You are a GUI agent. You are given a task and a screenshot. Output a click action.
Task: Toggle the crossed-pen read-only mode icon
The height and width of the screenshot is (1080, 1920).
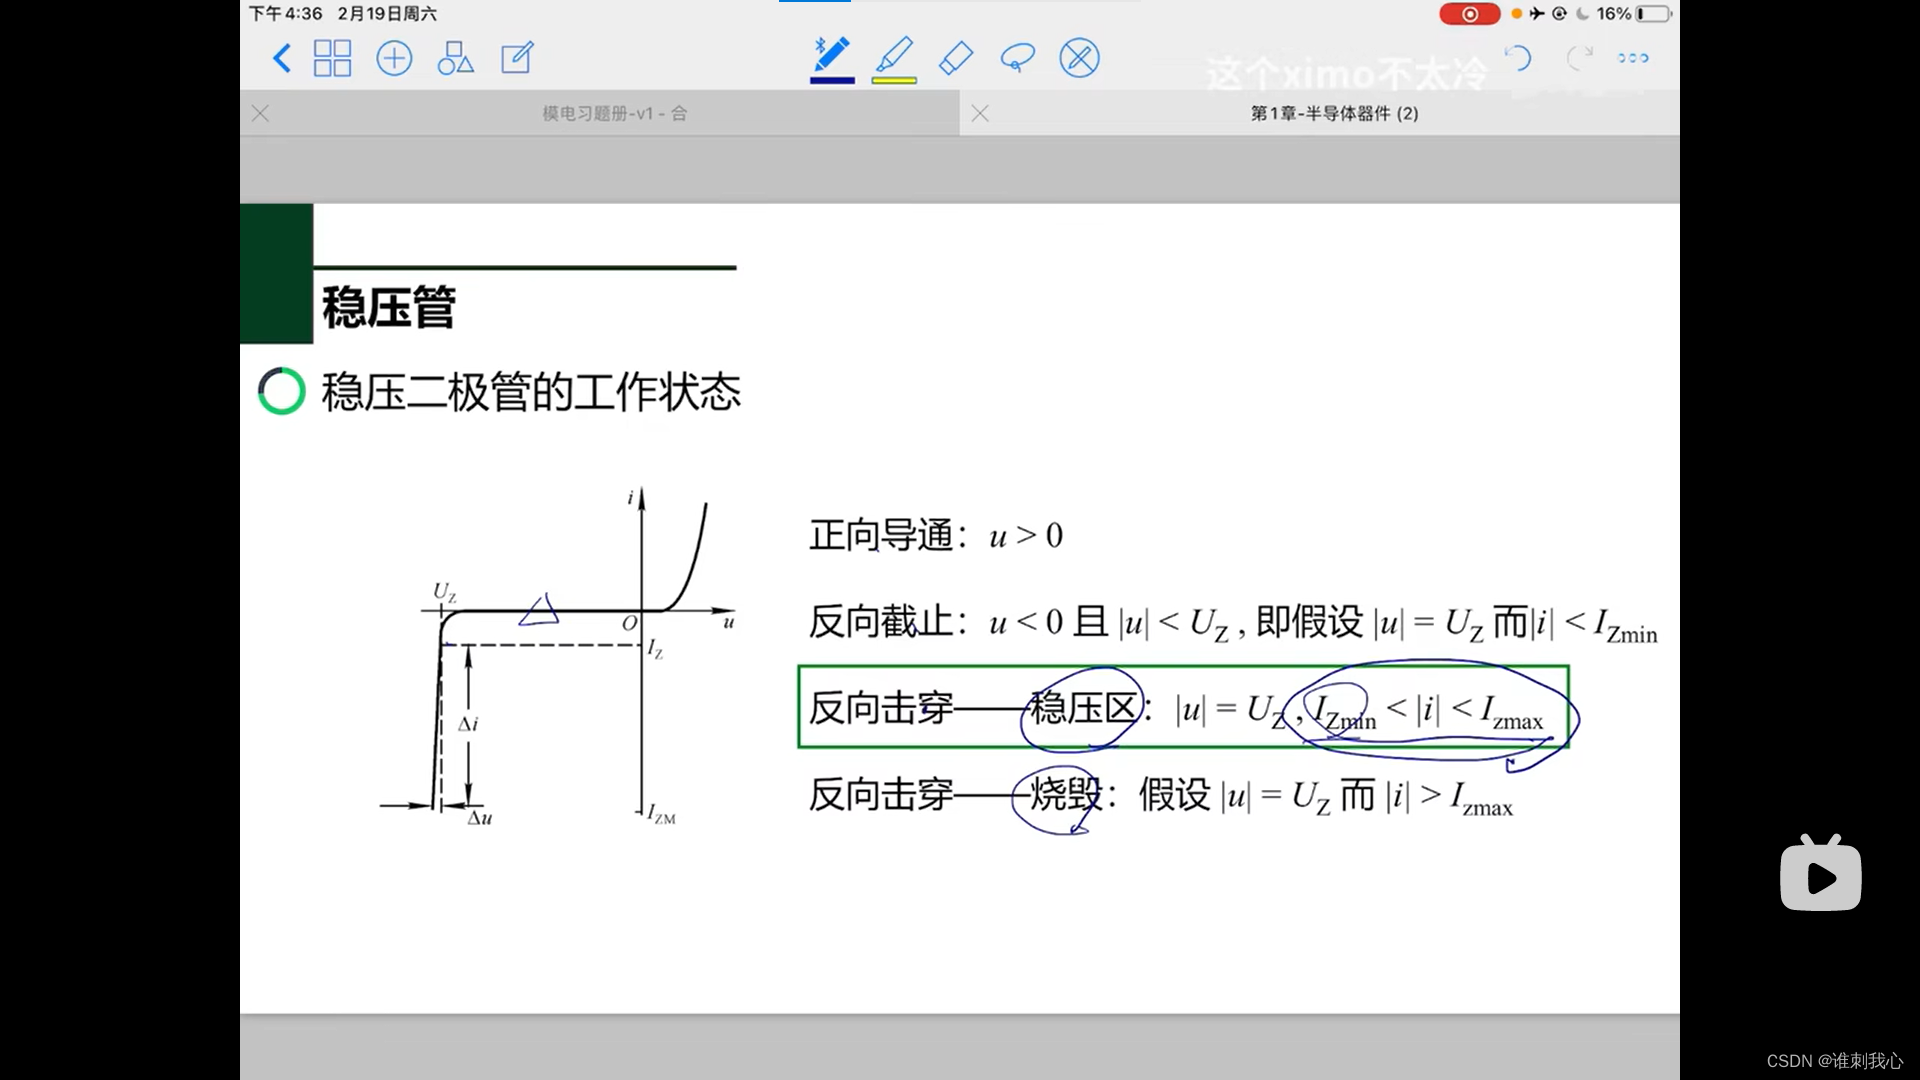point(1079,58)
